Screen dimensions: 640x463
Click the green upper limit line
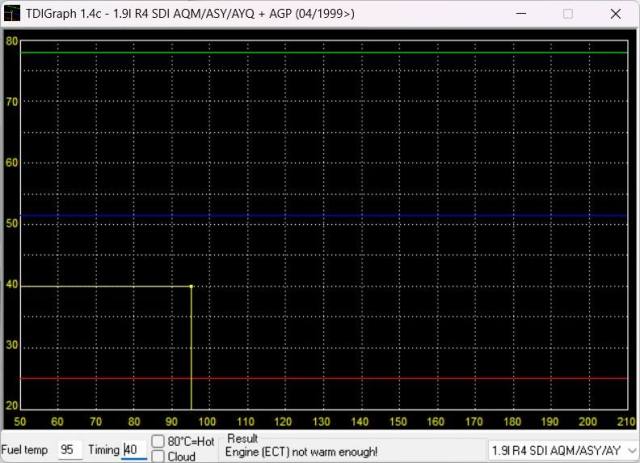[320, 52]
